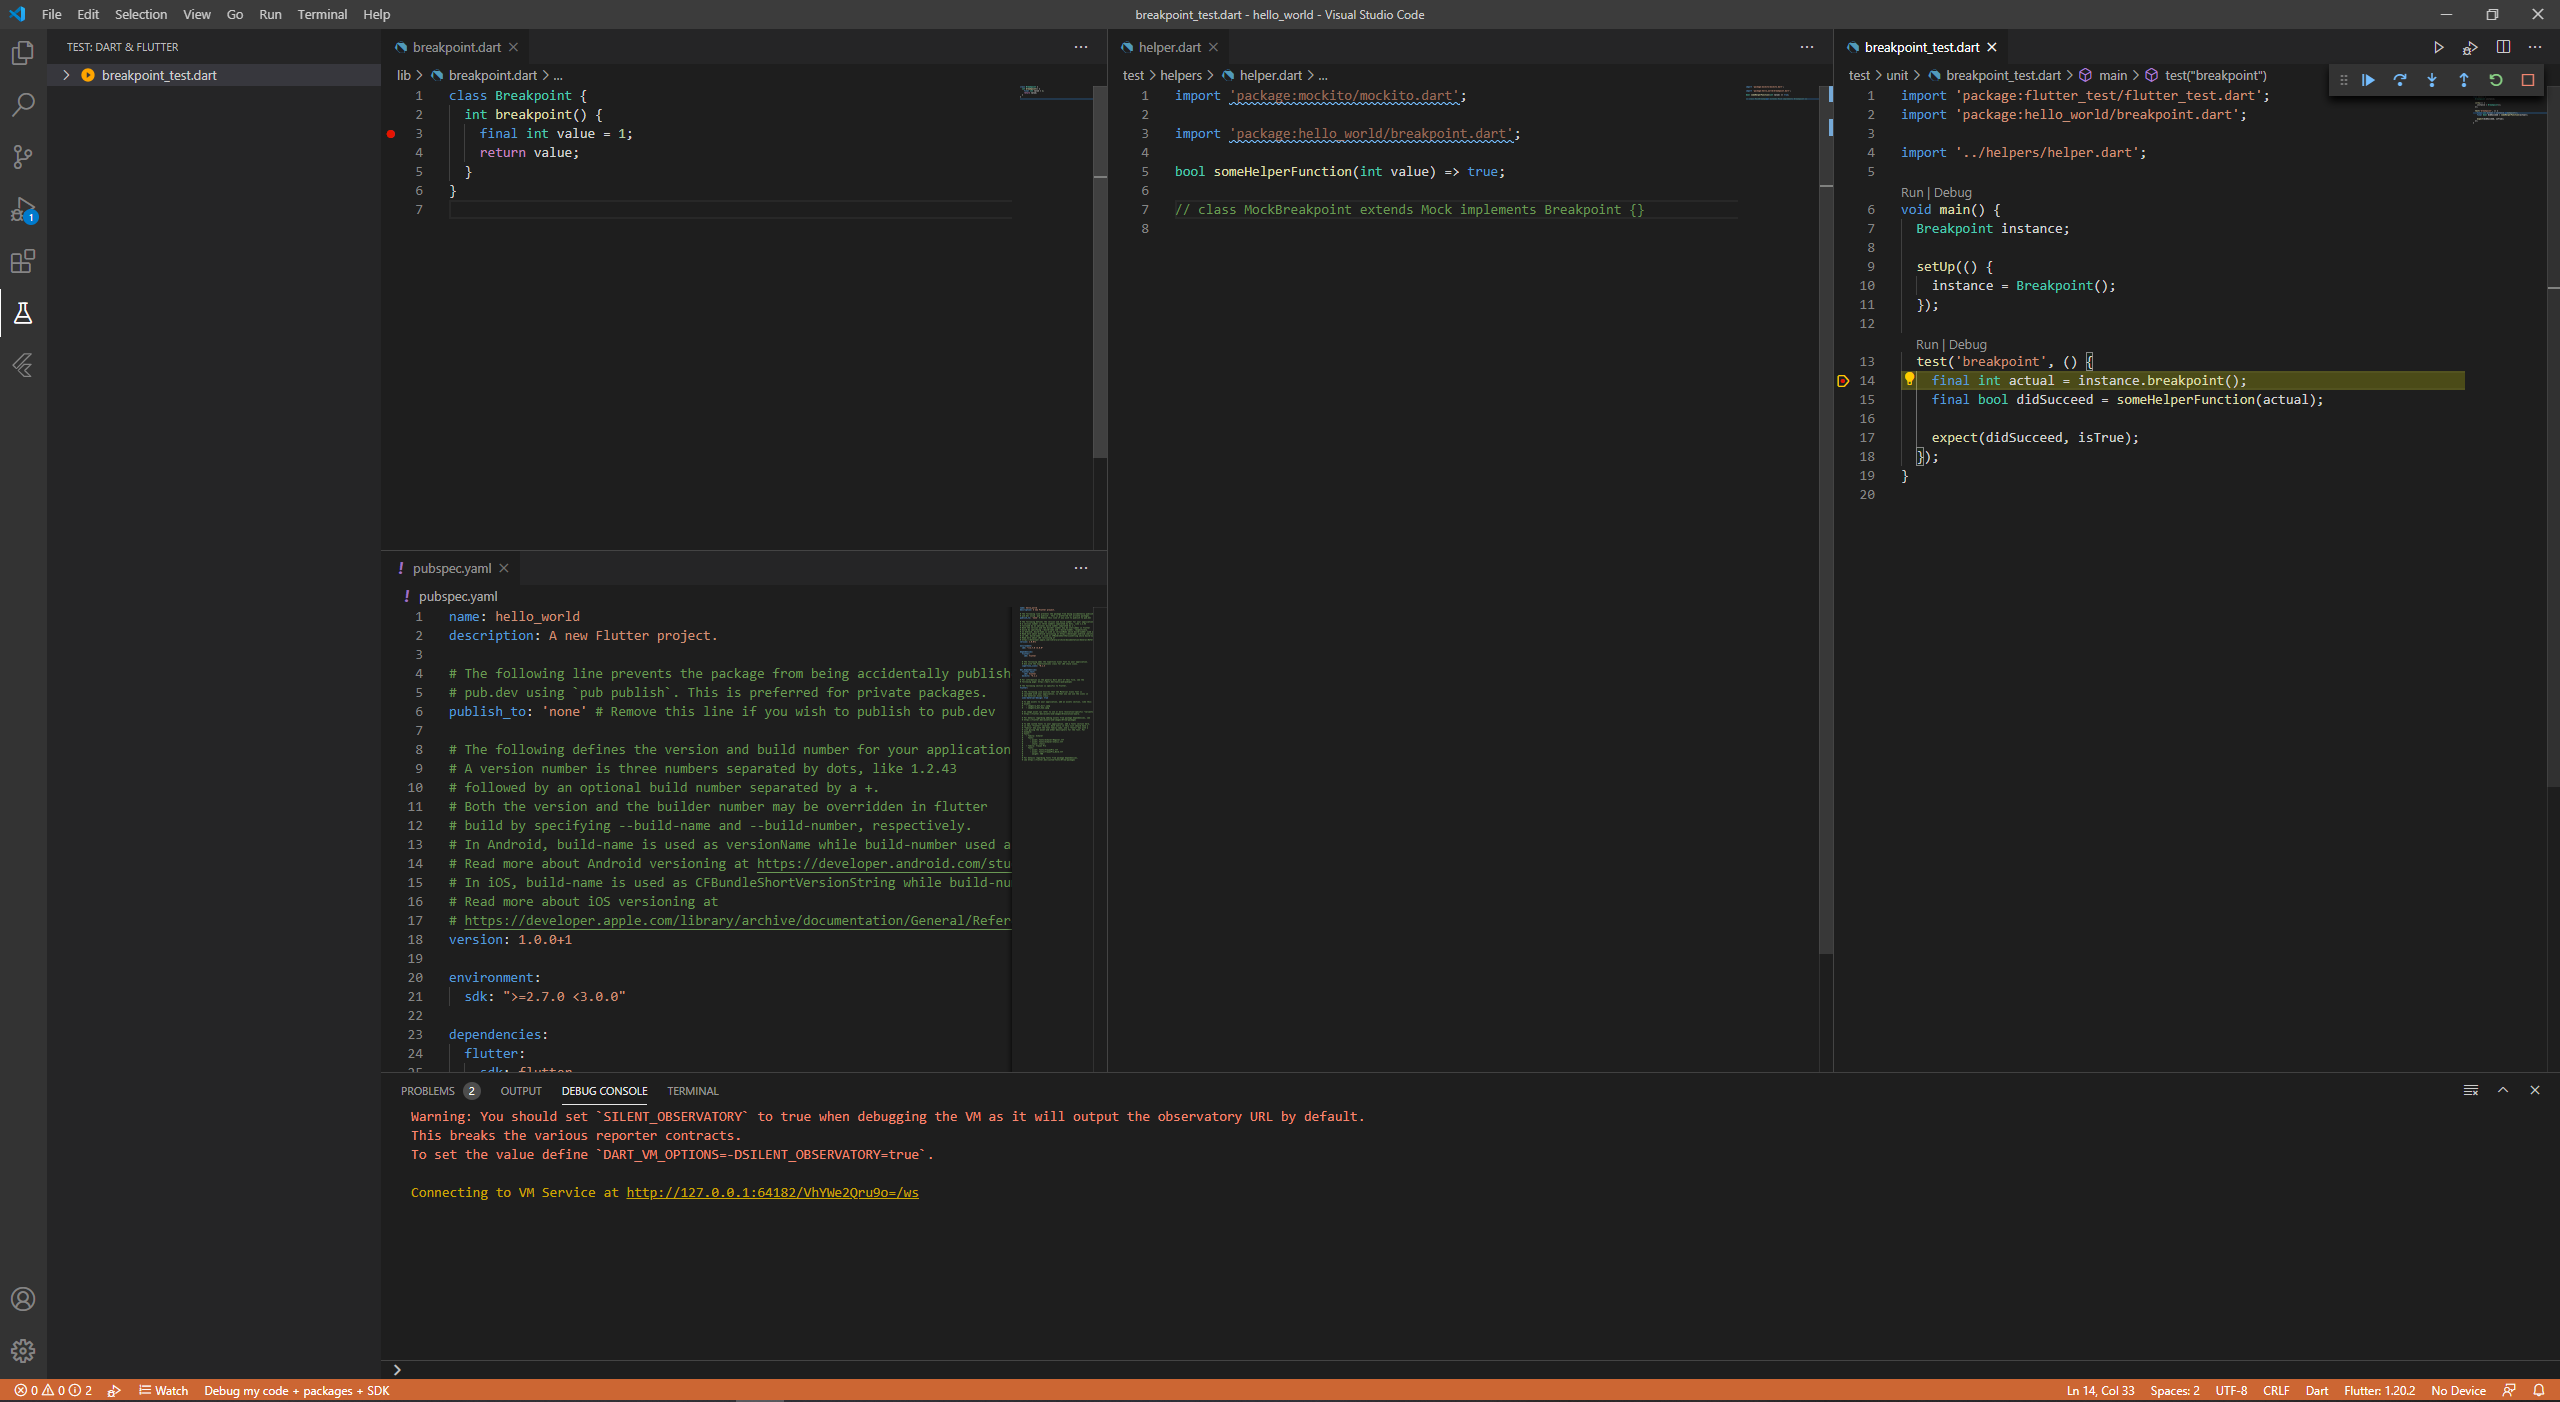Toggle the breakpoint on line 3

coord(391,134)
